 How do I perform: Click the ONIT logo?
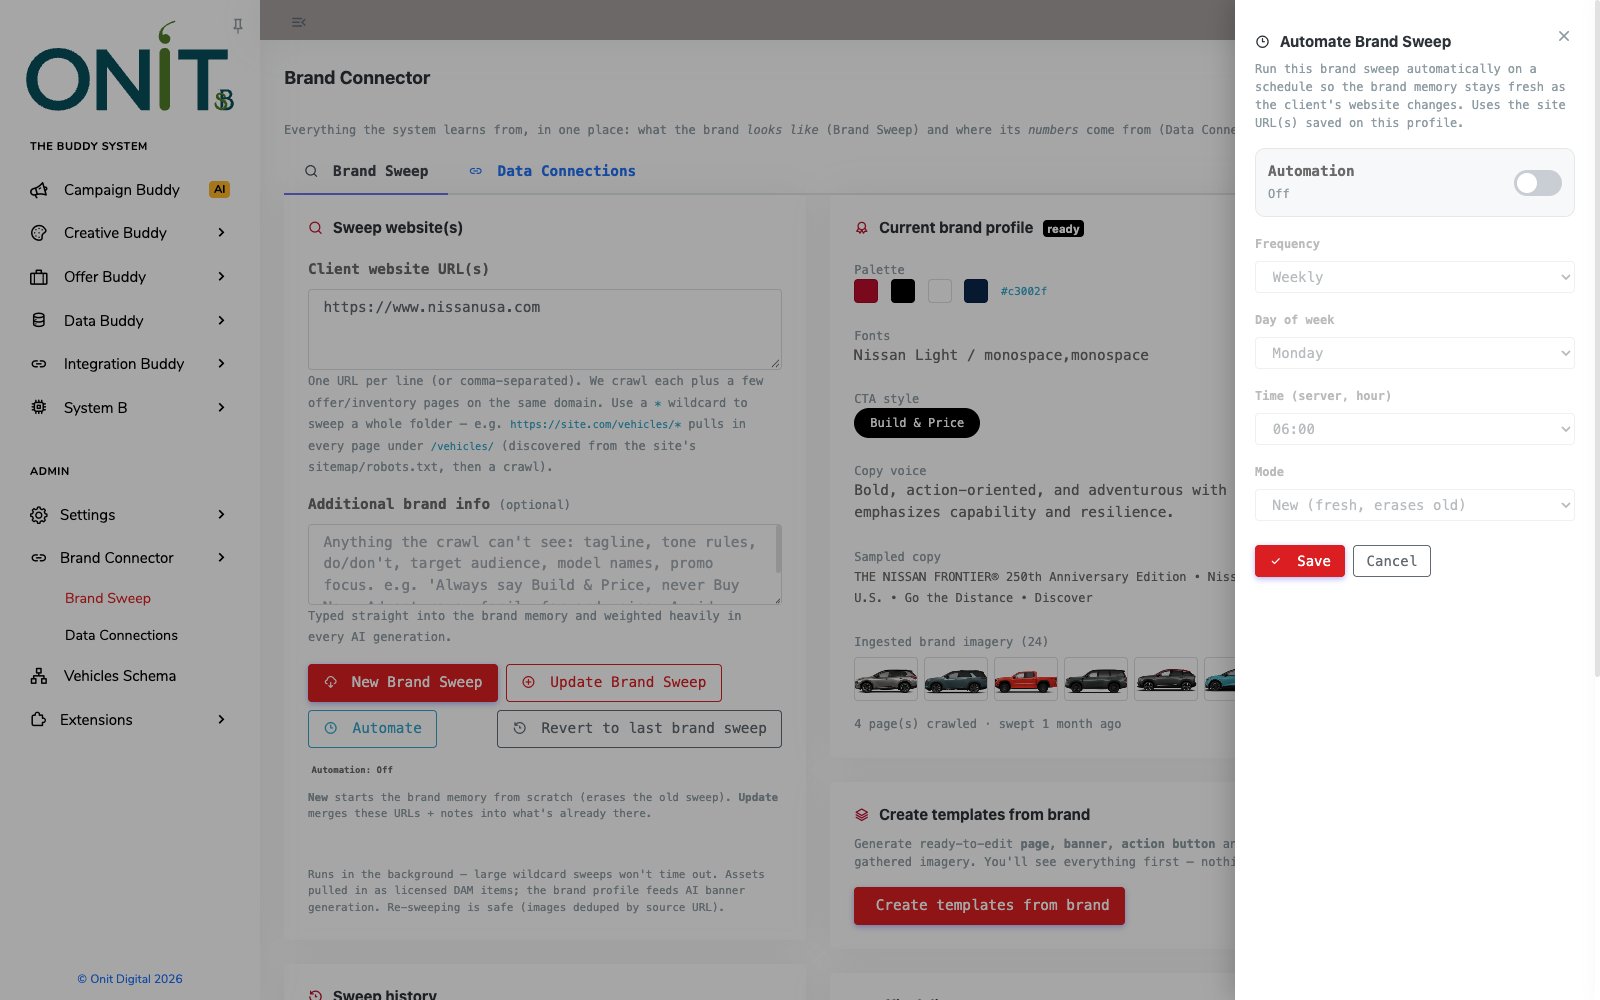[x=130, y=67]
